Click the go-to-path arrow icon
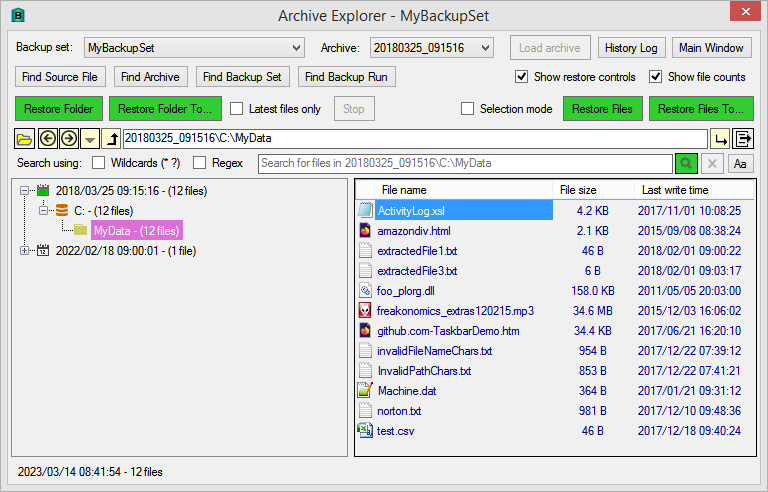Viewport: 768px width, 492px height. point(720,139)
